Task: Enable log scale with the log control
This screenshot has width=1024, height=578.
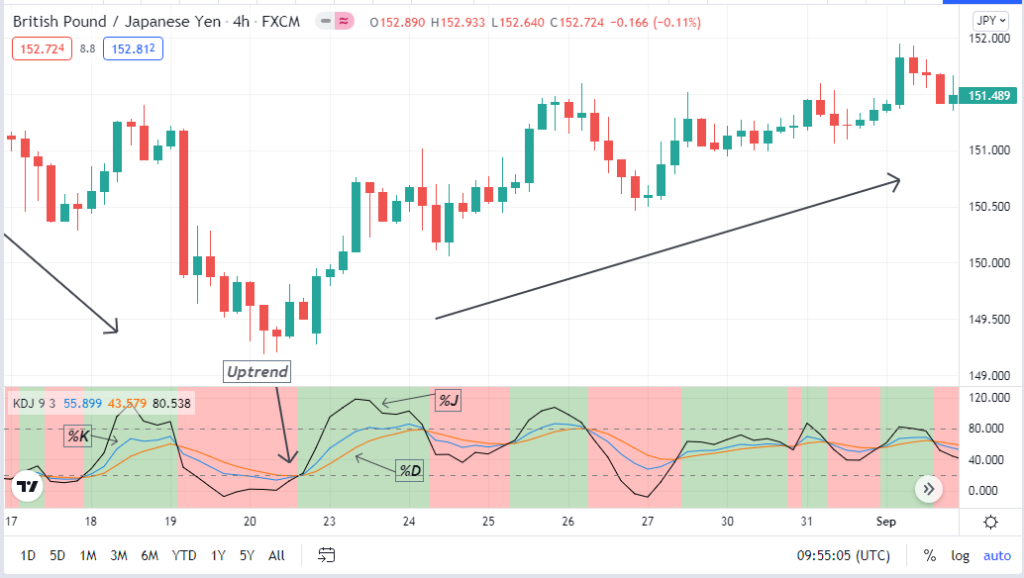Action: [x=960, y=555]
